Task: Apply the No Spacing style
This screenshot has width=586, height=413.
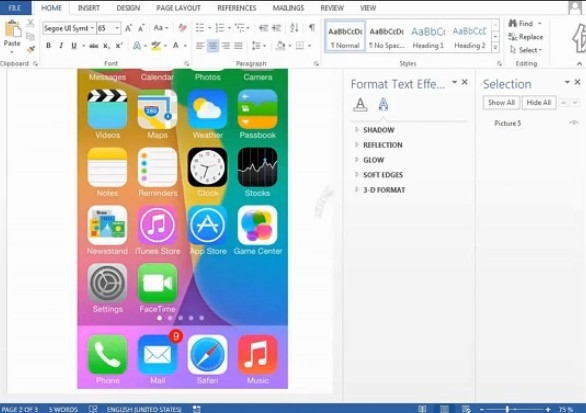Action: (386, 37)
